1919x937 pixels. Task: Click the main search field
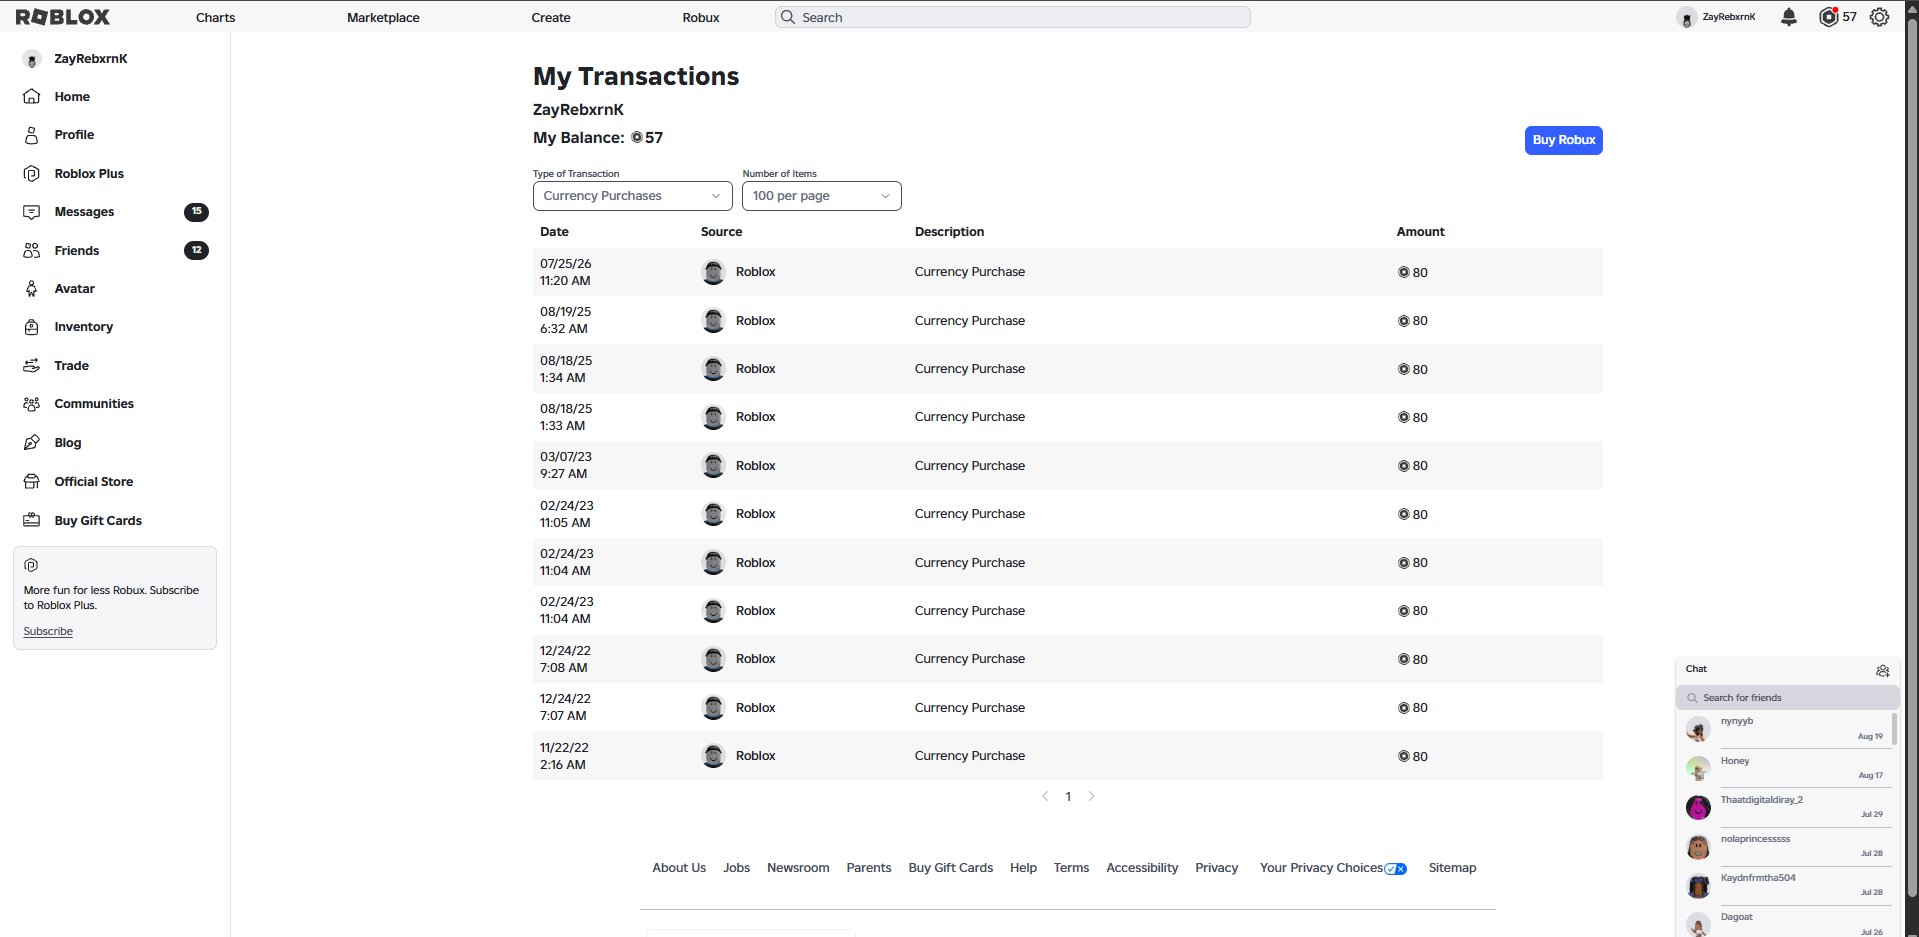pos(1012,17)
